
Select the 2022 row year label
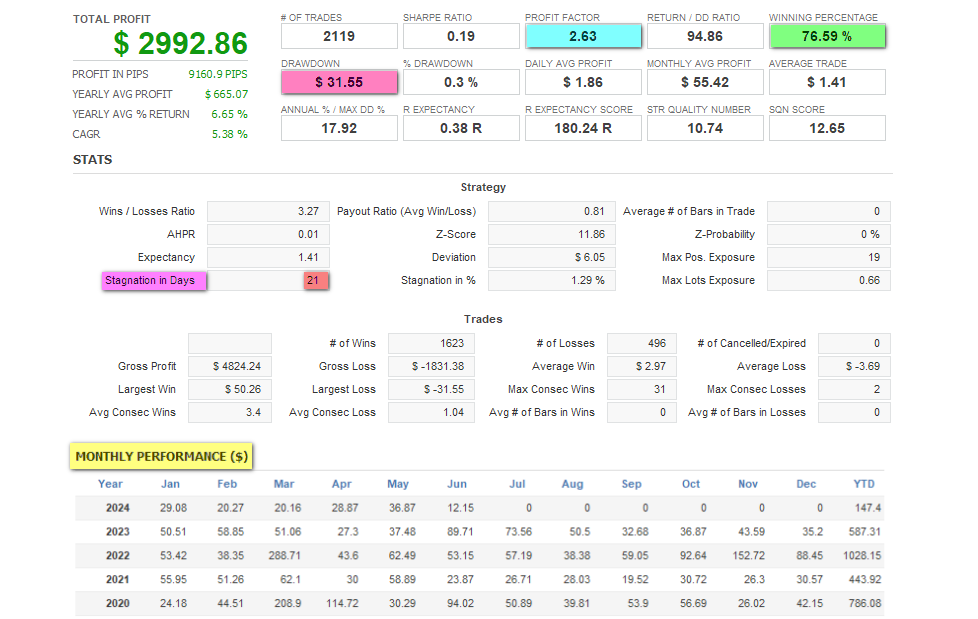pos(117,556)
